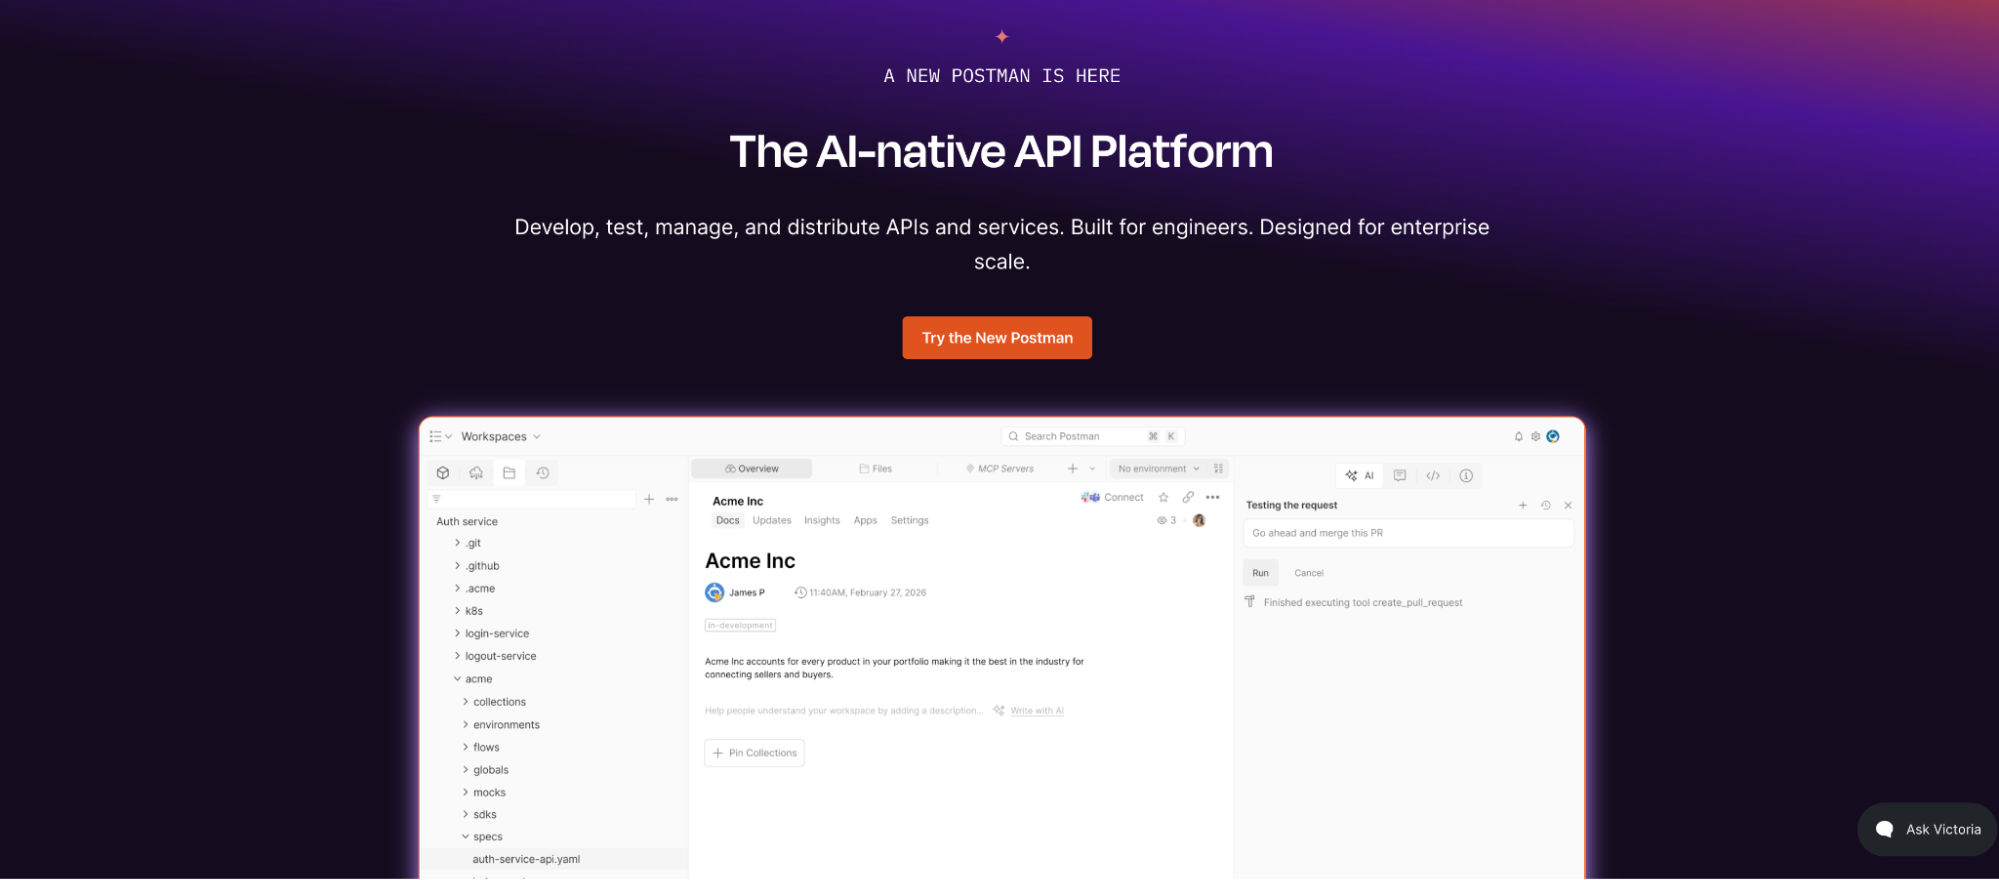
Task: Click the collaborator avatar next to watchers
Action: point(1199,520)
